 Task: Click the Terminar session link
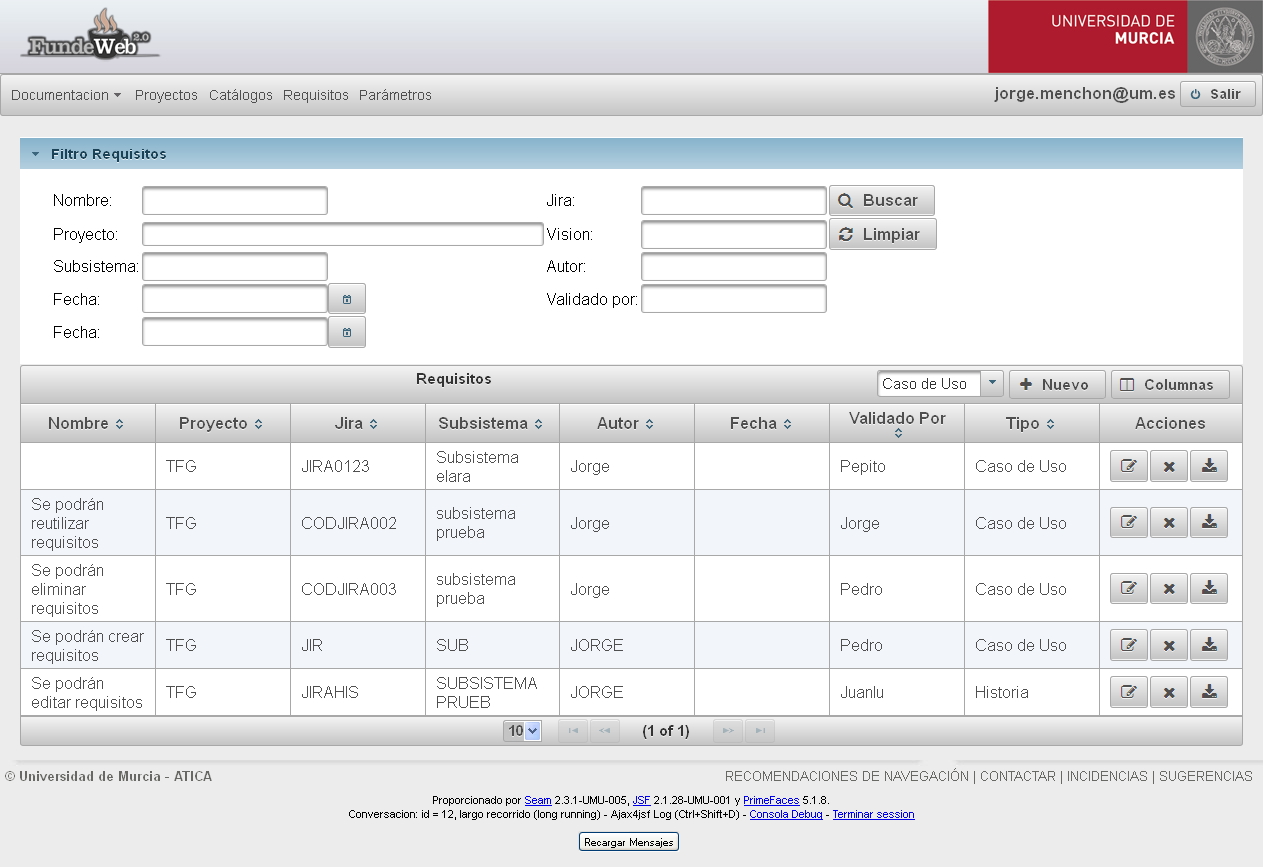(x=873, y=814)
